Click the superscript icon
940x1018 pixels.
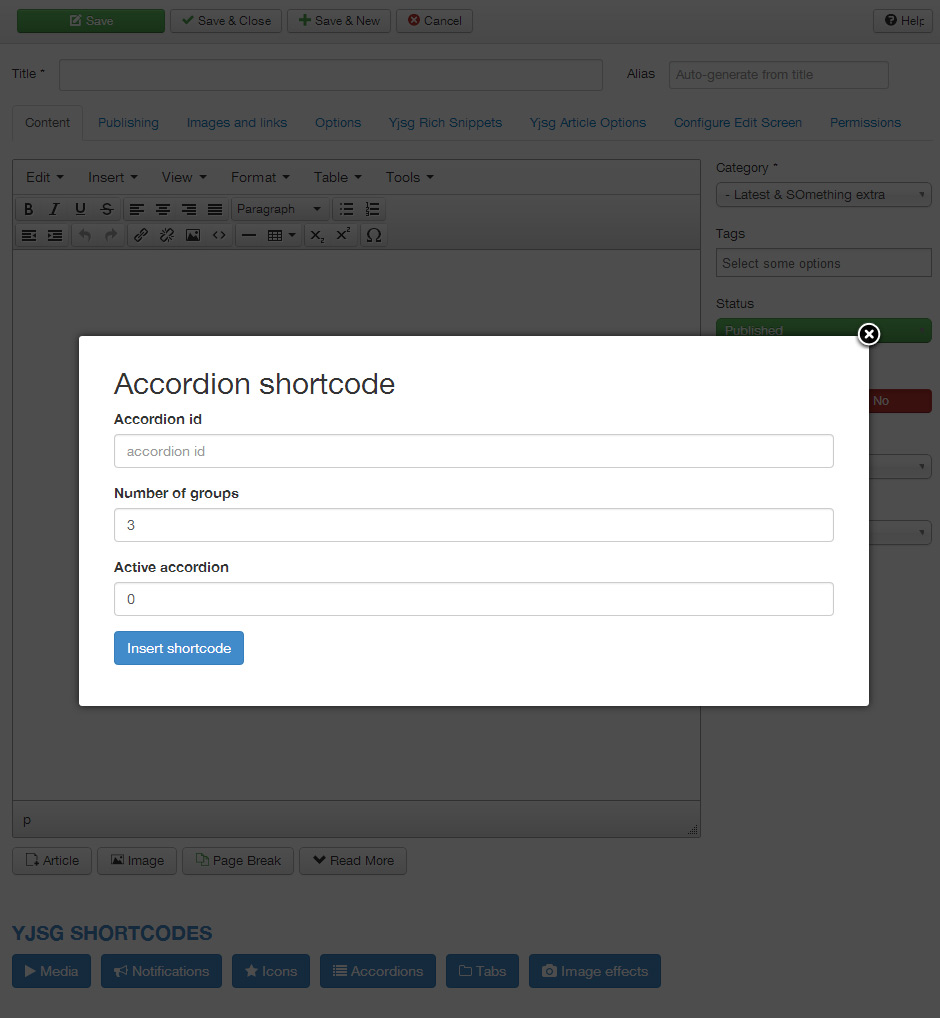(x=343, y=235)
